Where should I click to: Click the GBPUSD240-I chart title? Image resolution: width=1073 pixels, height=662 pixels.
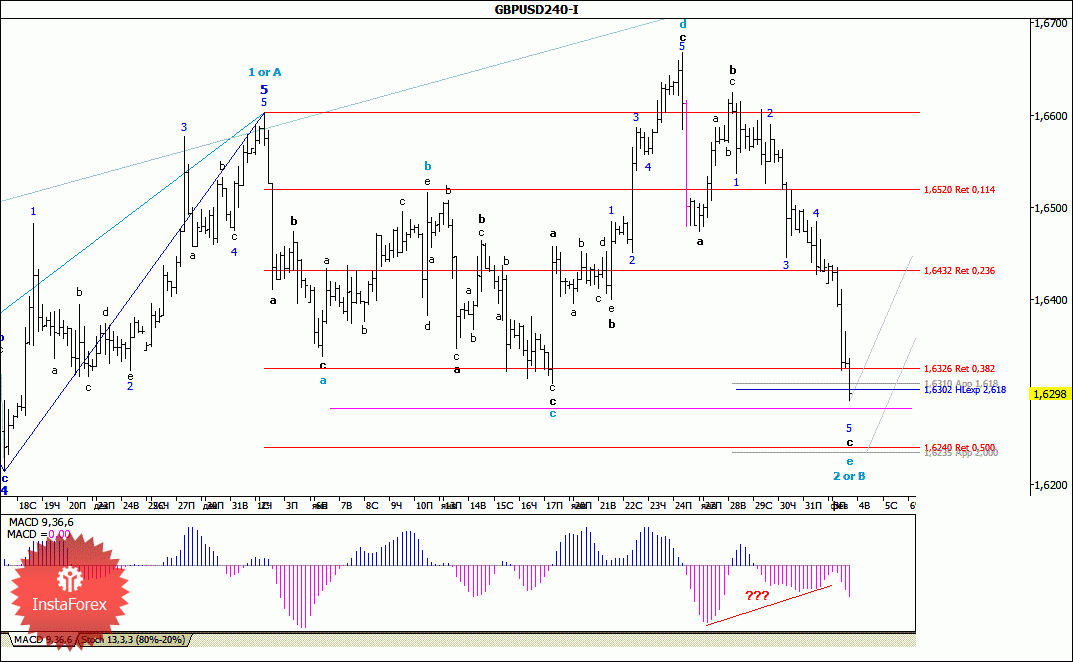pos(536,10)
